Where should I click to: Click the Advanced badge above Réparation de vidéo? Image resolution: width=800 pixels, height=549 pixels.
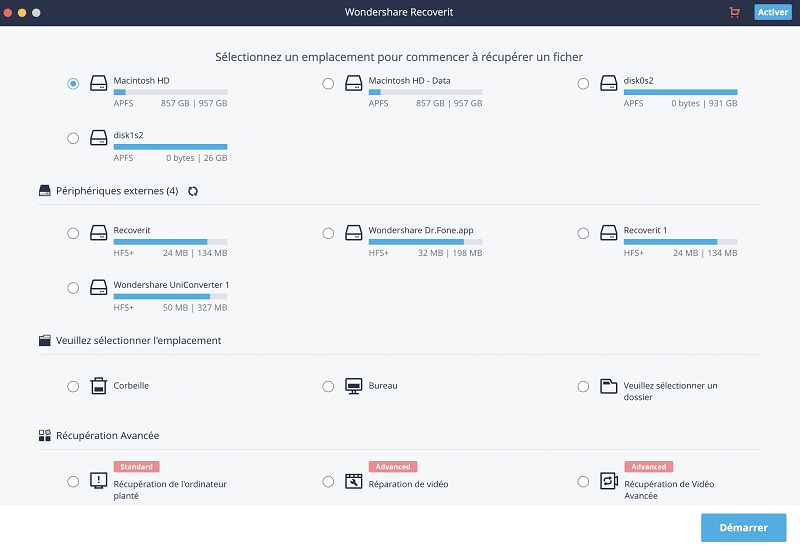pyautogui.click(x=393, y=467)
